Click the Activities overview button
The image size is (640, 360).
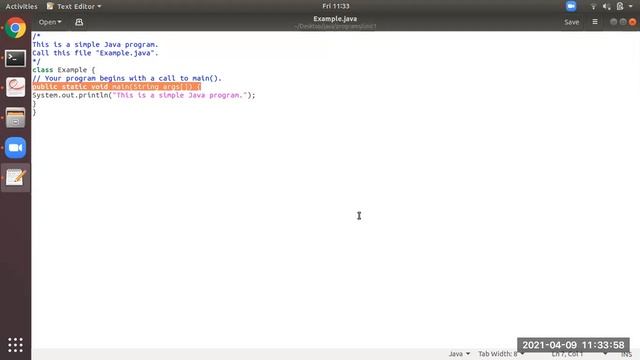point(21,6)
